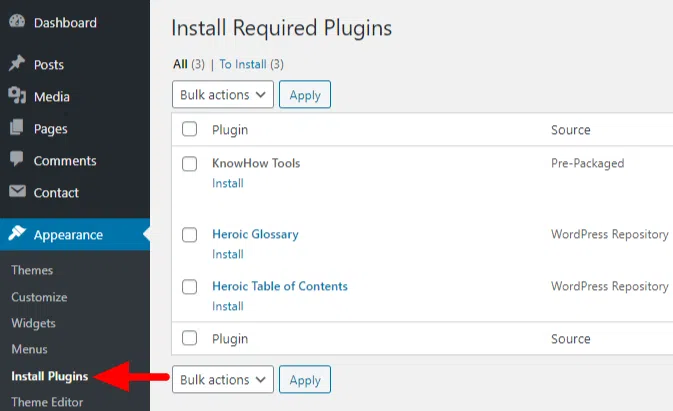
Task: Click the Contact envelope icon
Action: [17, 192]
